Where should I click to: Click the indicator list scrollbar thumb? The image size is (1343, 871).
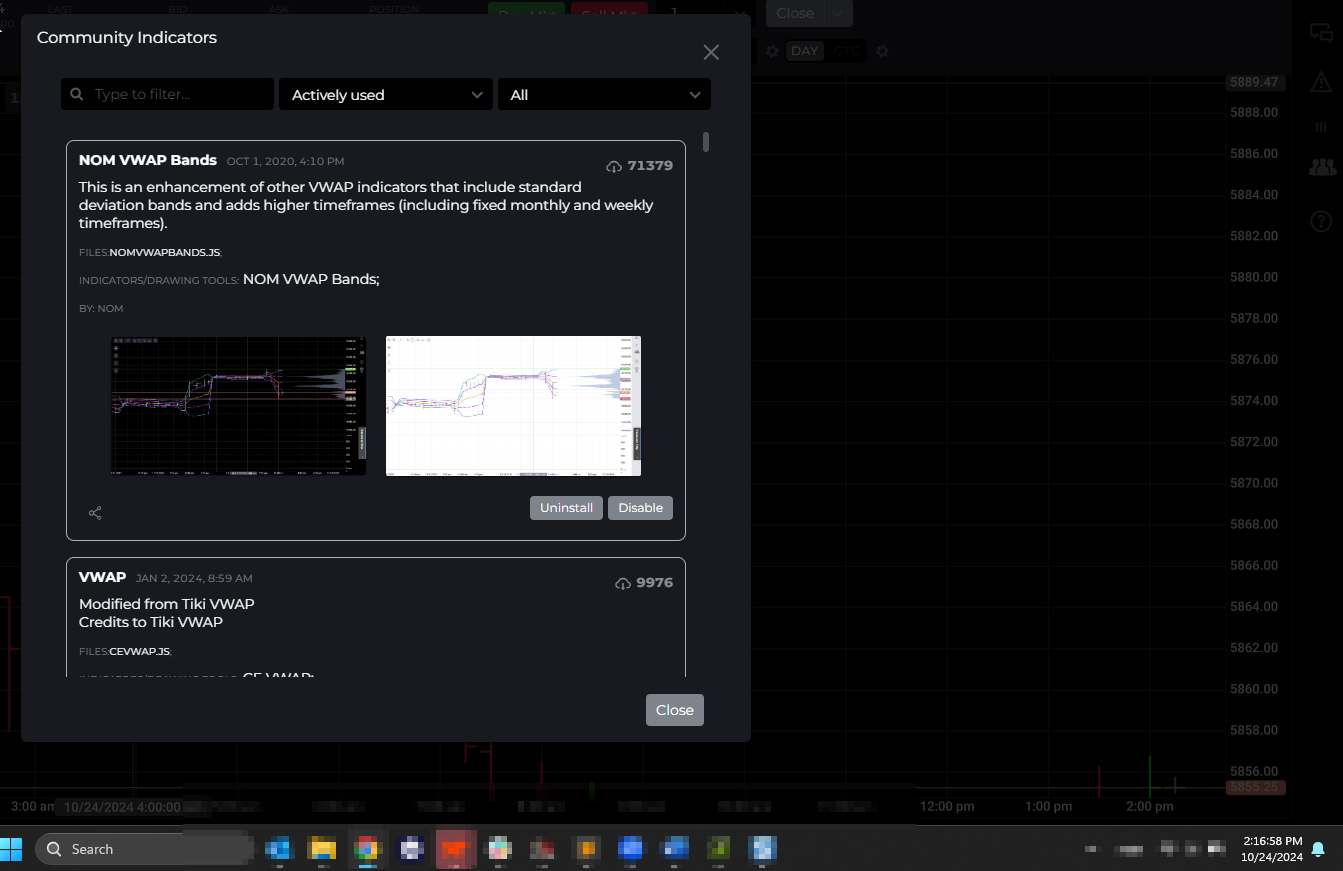(706, 142)
